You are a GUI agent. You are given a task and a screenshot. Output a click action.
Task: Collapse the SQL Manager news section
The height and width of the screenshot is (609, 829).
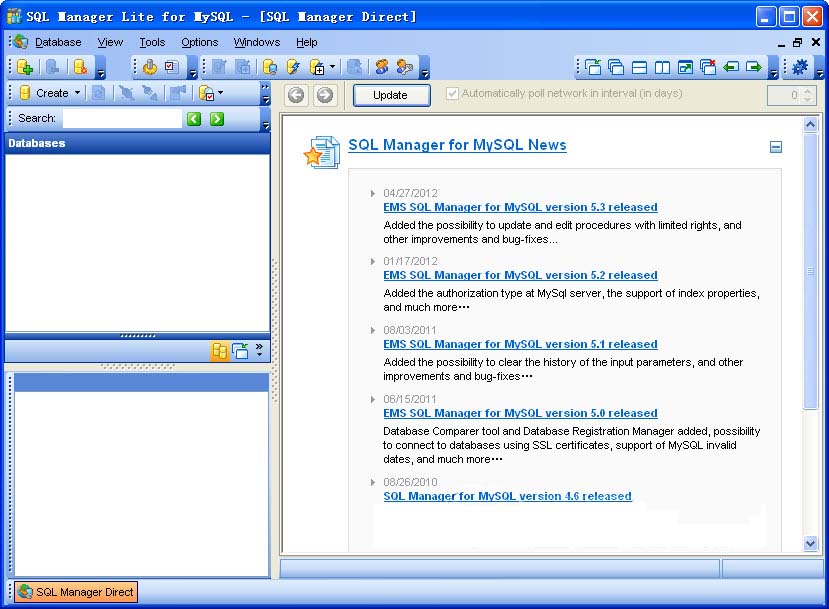click(x=776, y=147)
